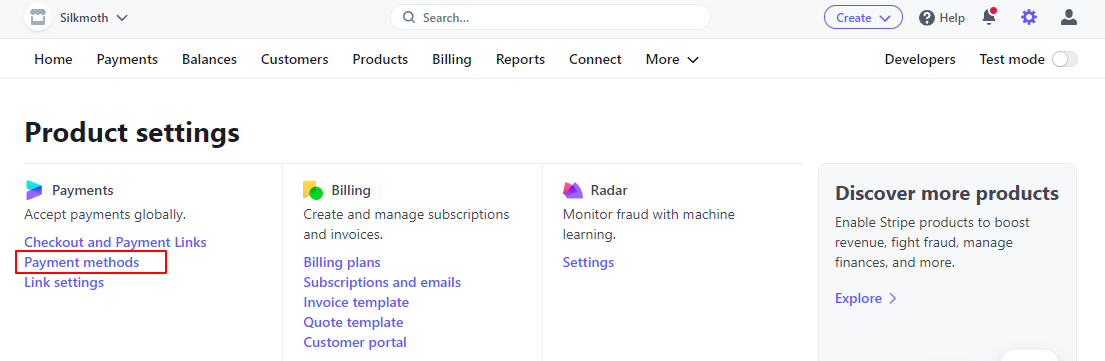Image resolution: width=1105 pixels, height=361 pixels.
Task: Focus the Search input field
Action: click(x=550, y=18)
